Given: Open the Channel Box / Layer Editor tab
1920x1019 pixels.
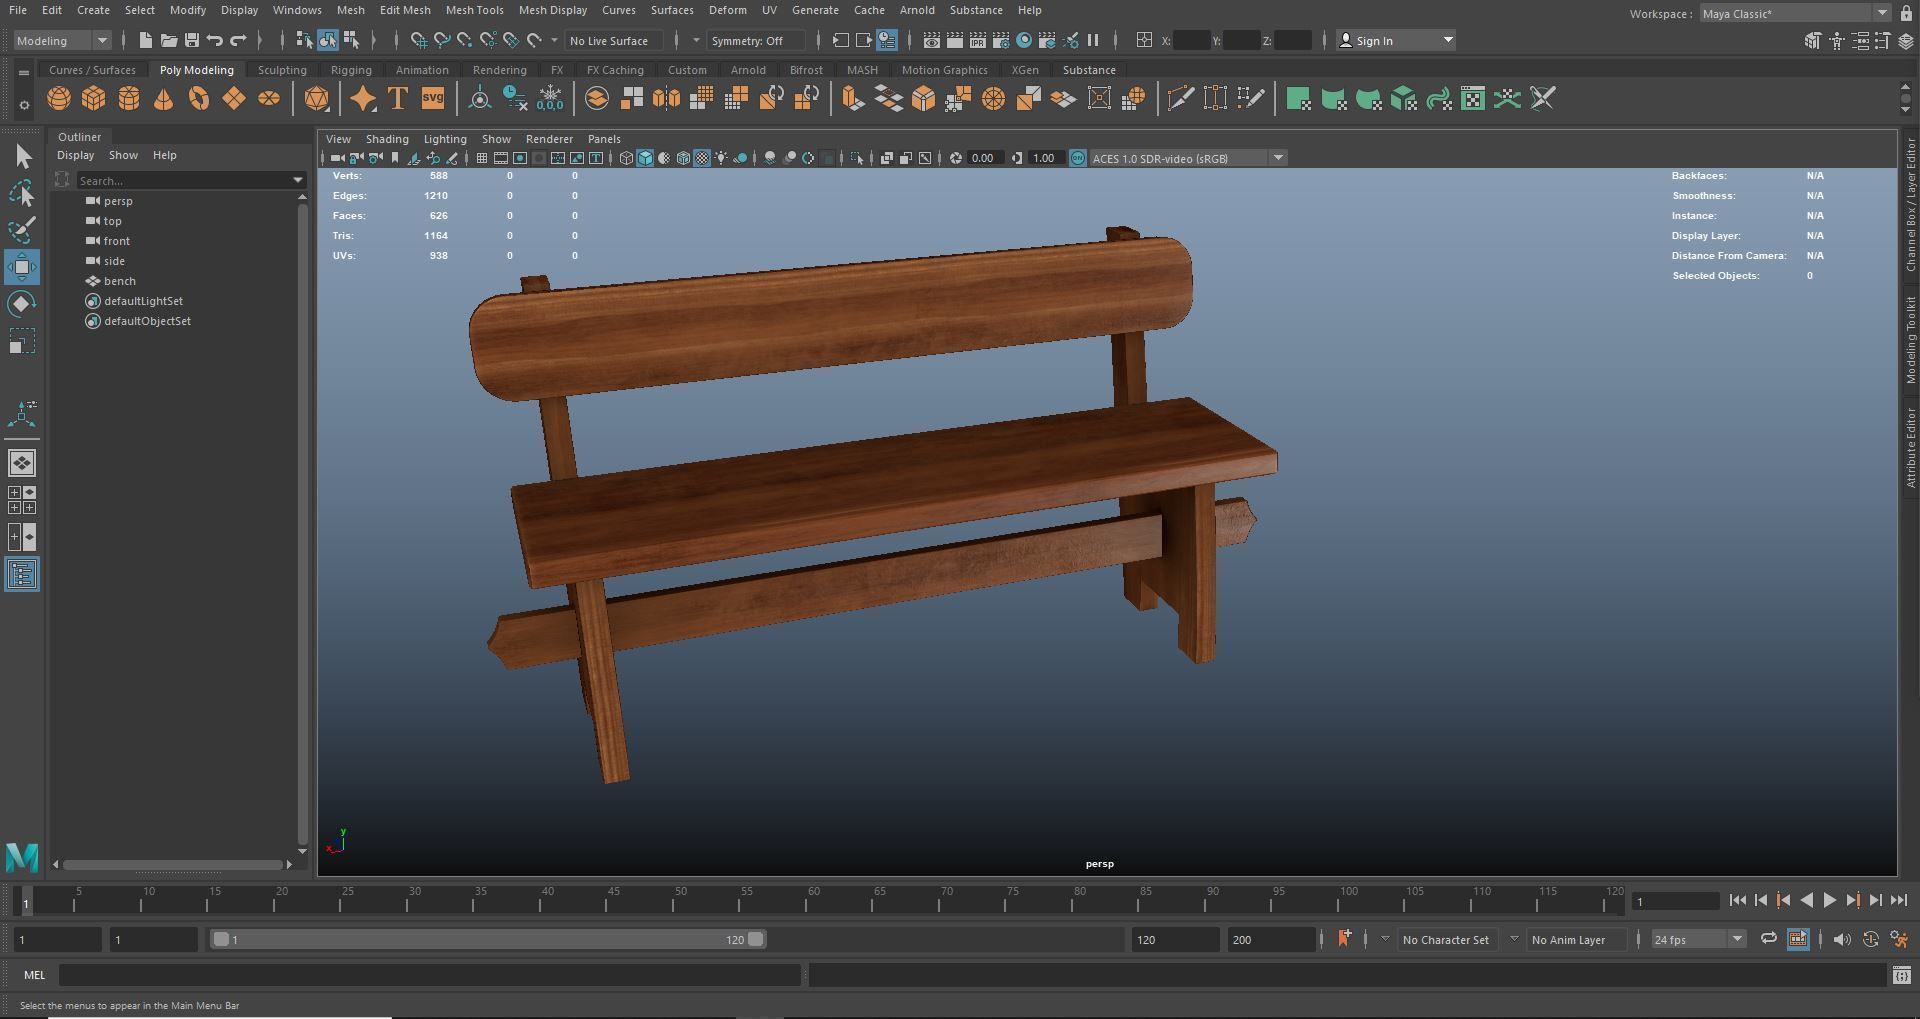Looking at the screenshot, I should (x=1910, y=205).
